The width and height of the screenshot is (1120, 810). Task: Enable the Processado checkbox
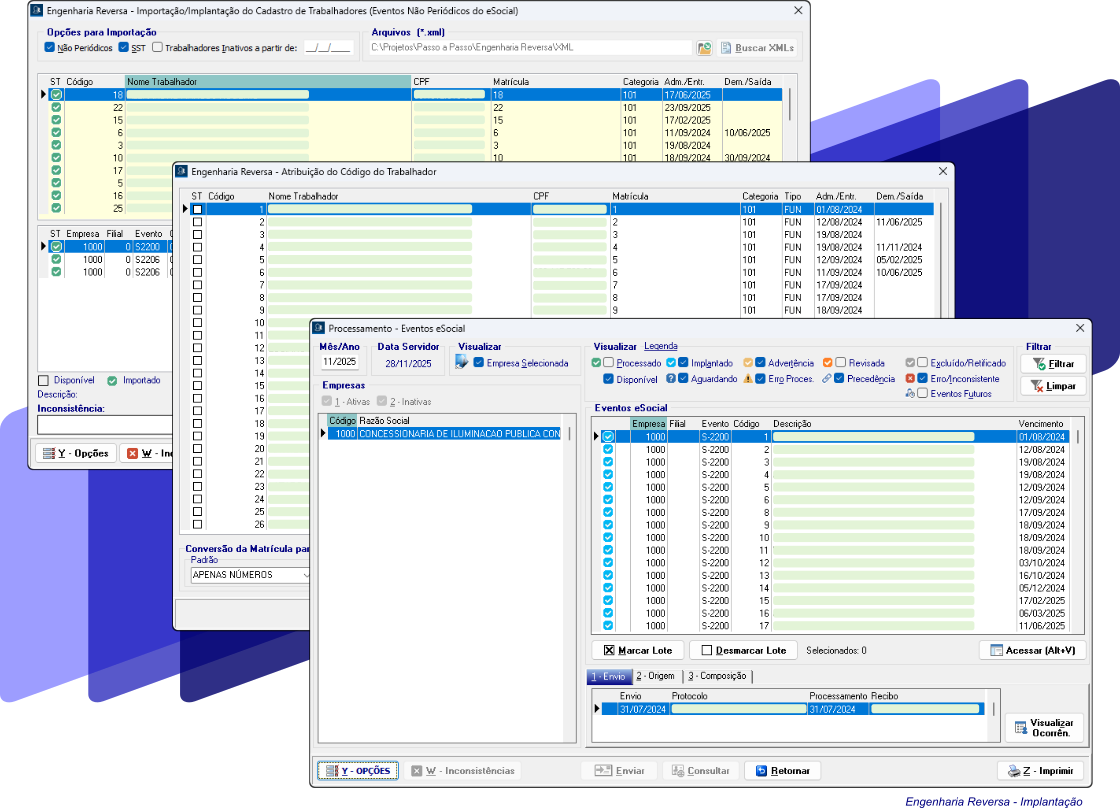pos(608,363)
